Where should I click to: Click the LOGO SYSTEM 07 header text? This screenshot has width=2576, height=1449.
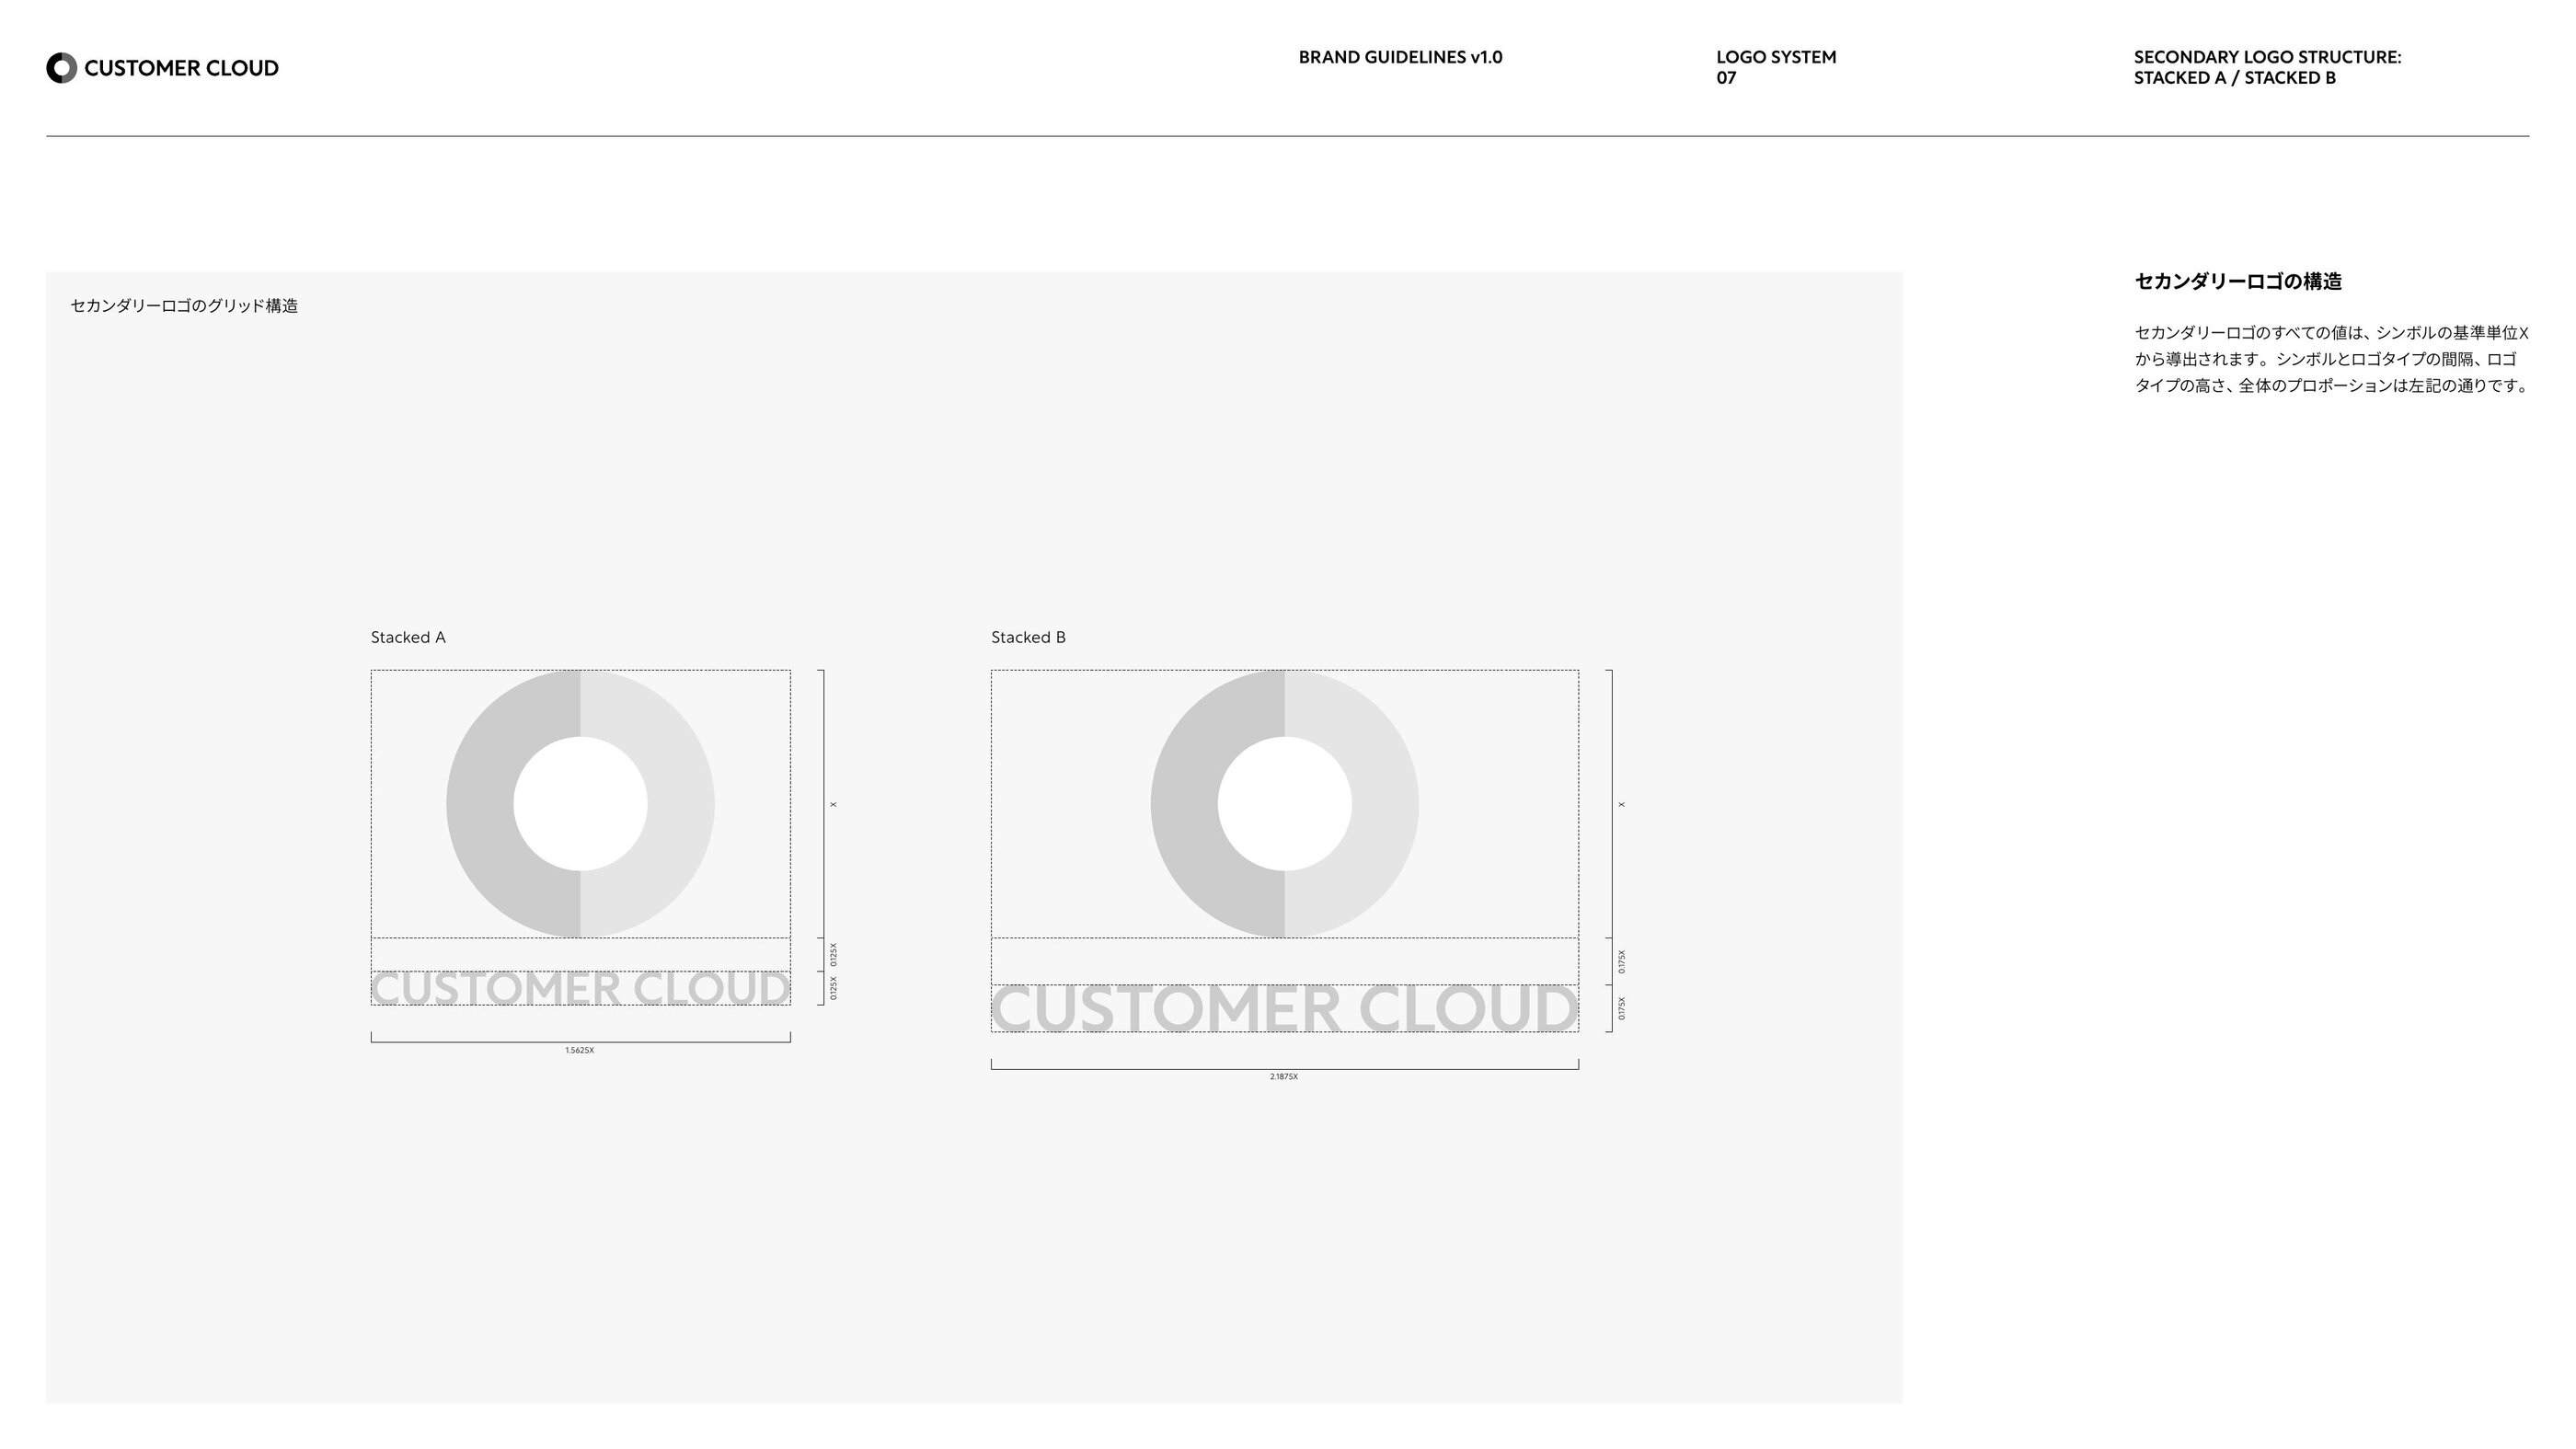(x=1776, y=67)
